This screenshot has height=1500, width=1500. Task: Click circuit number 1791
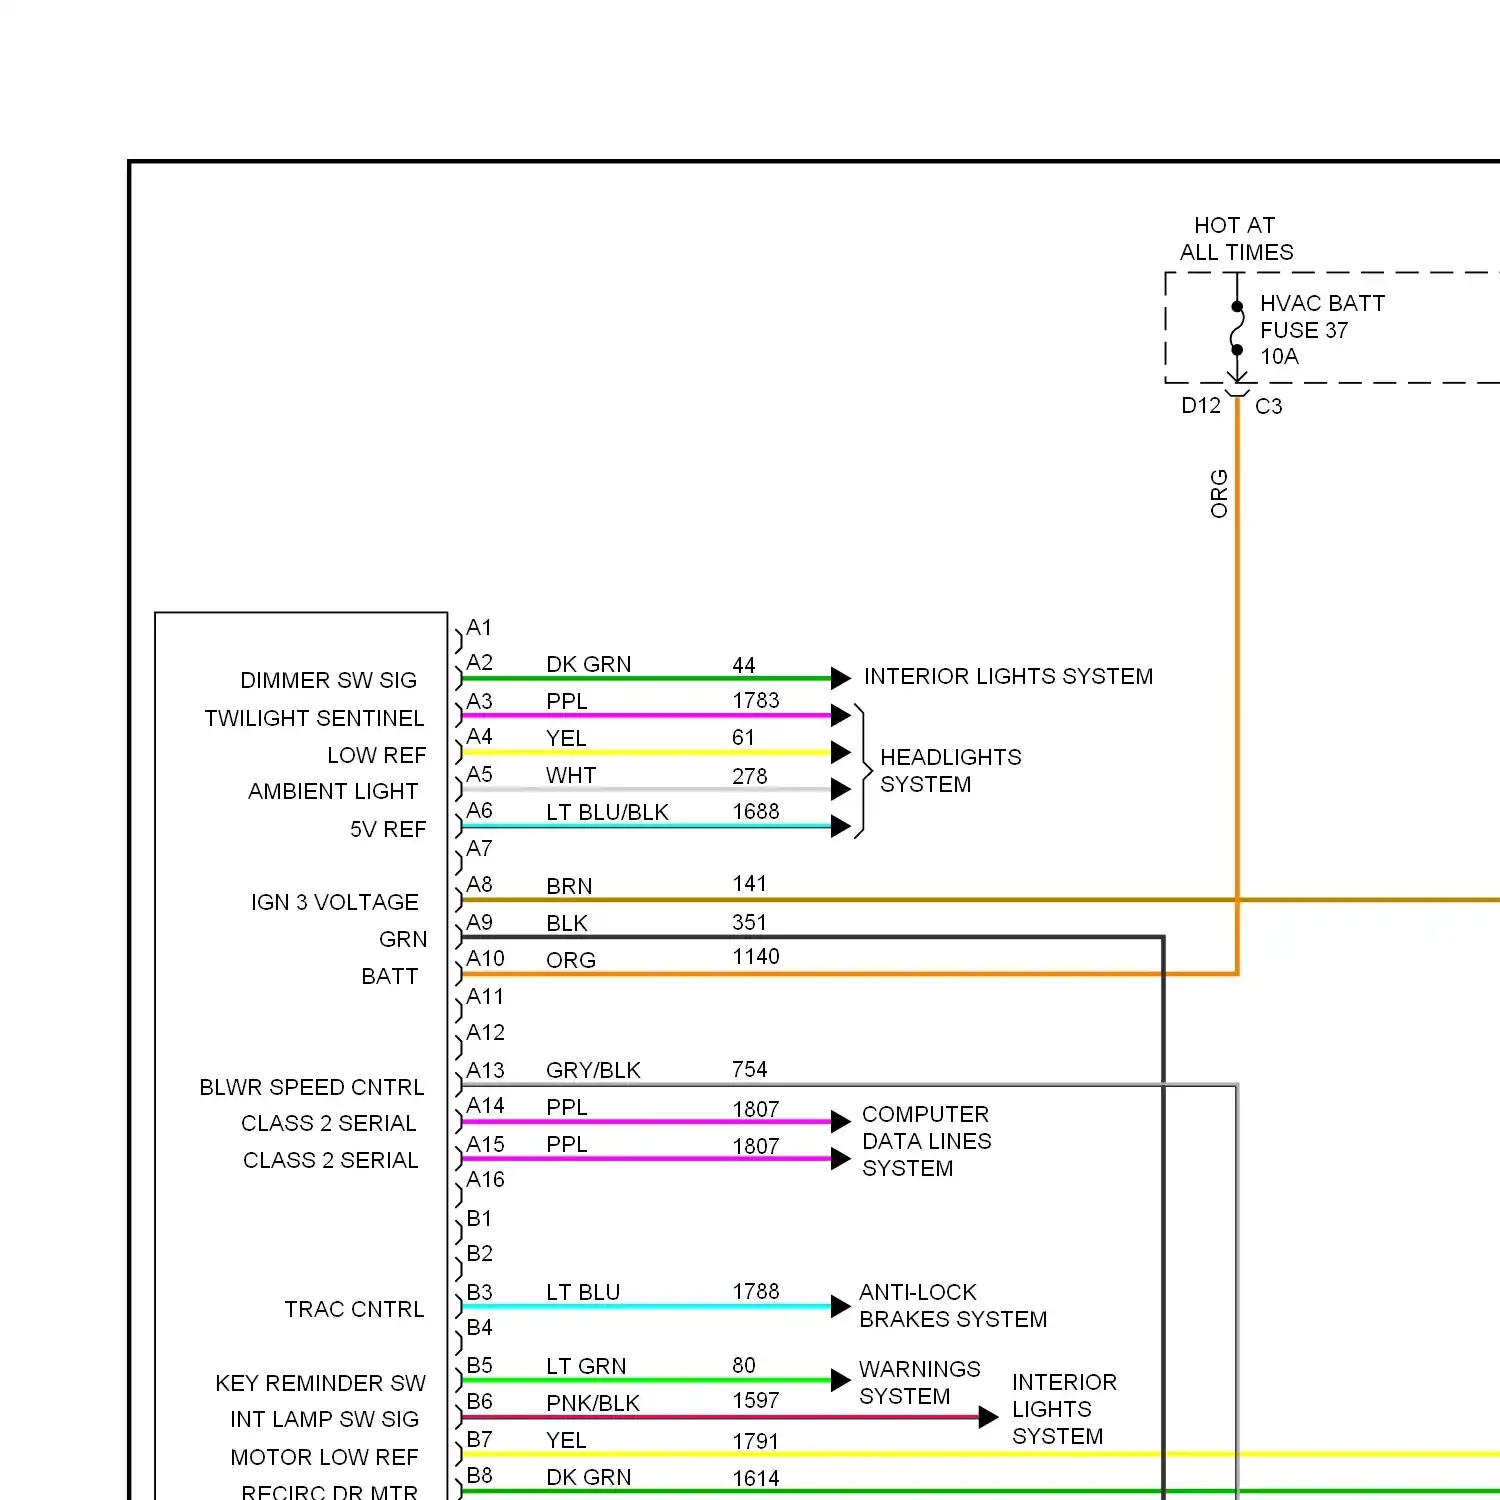pyautogui.click(x=755, y=1441)
